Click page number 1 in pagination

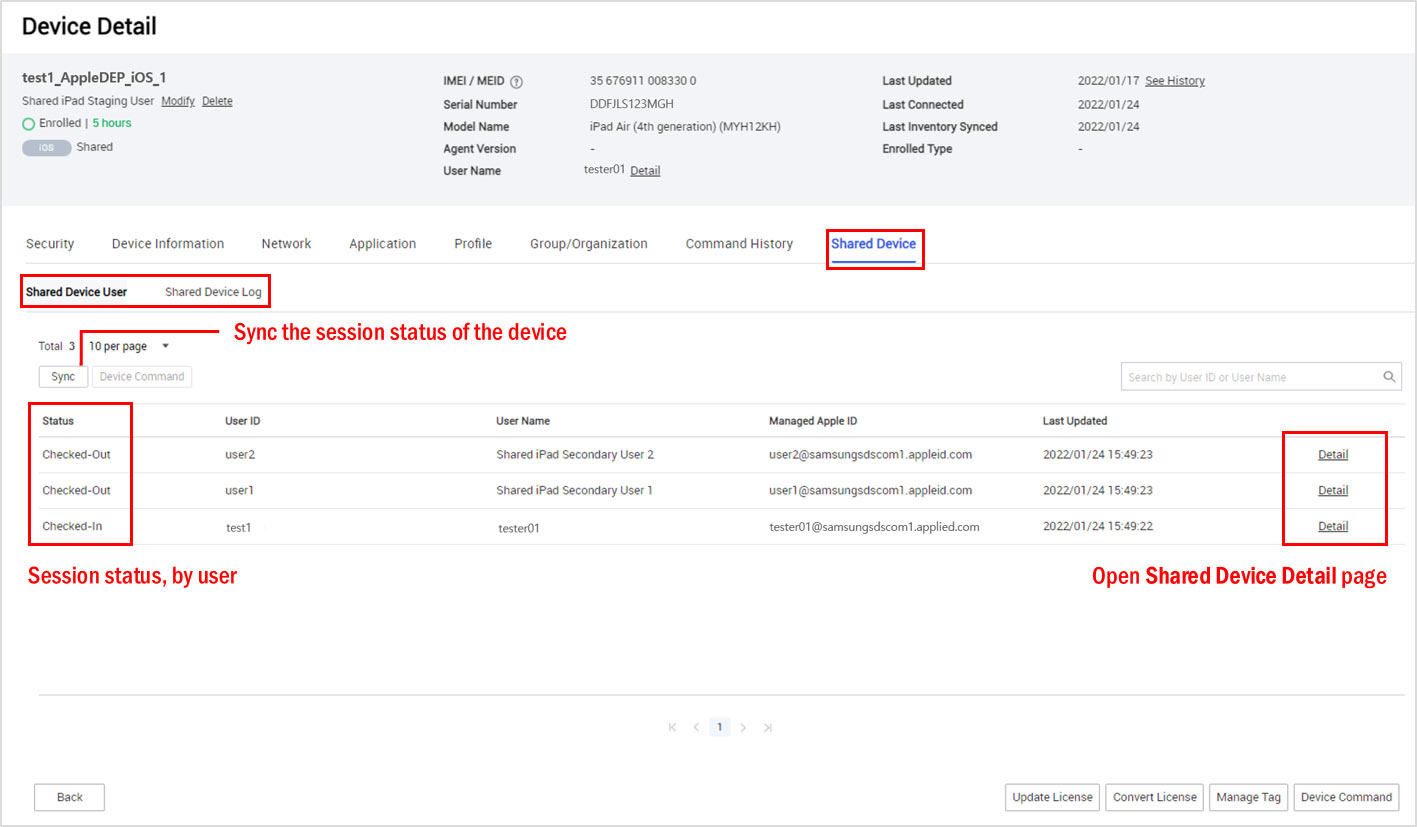[x=719, y=727]
